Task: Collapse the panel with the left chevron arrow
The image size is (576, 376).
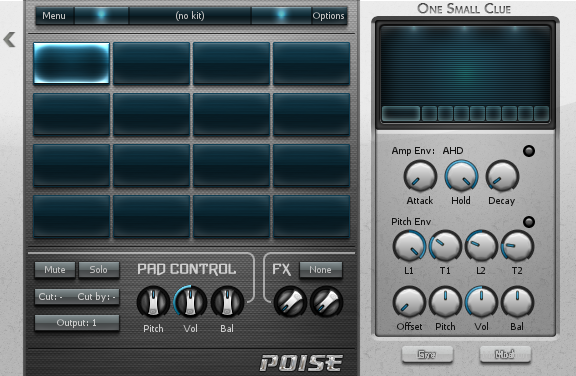Action: pos(10,39)
